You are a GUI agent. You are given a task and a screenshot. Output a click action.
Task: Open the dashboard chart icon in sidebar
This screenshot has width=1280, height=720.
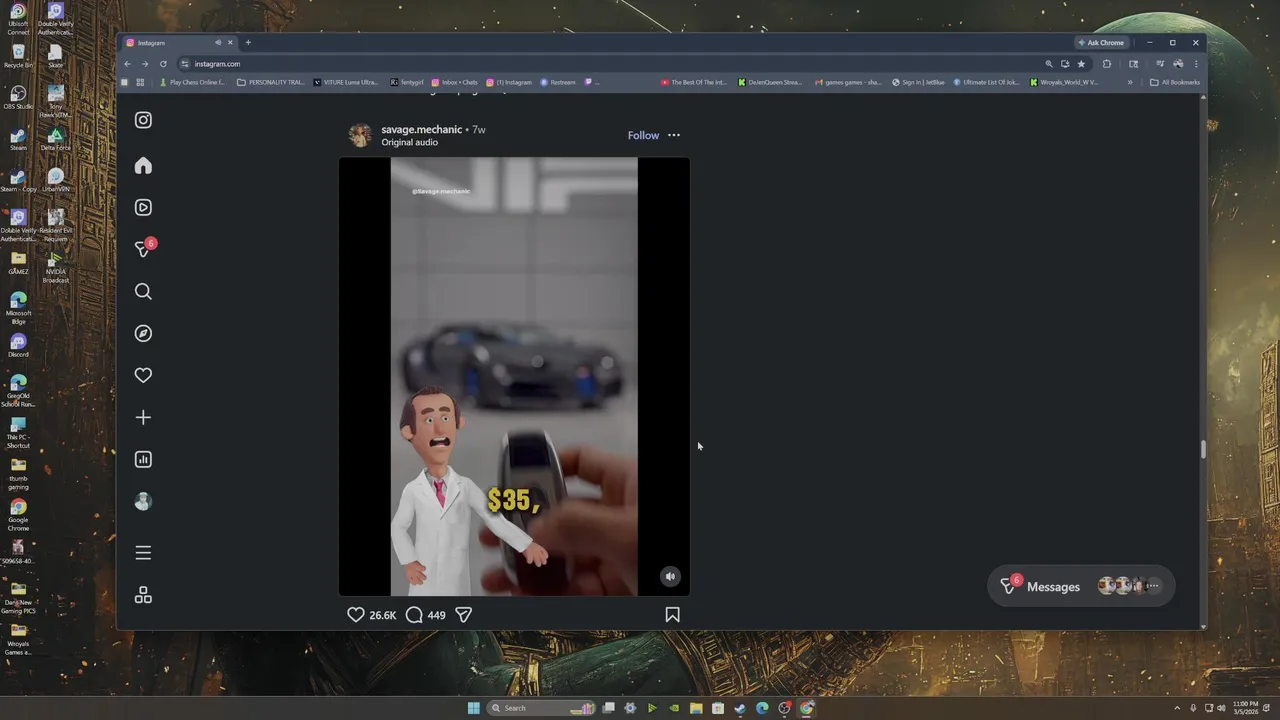pos(143,460)
